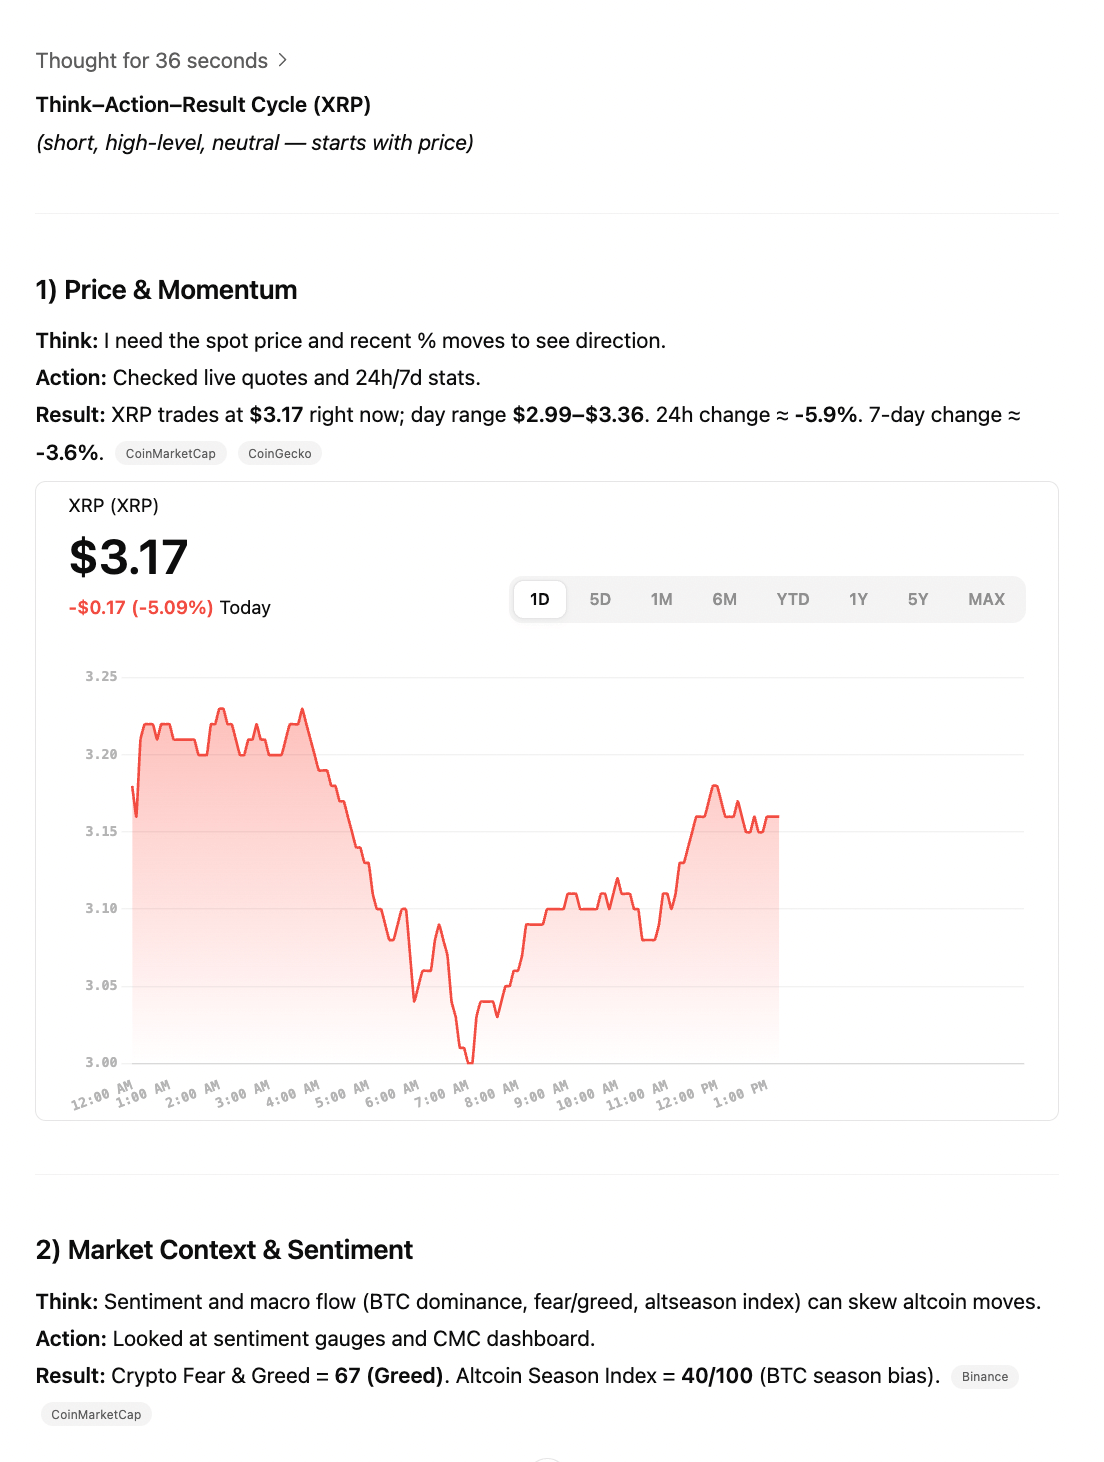Expand the 'Thought for 36 seconds' chevron
The height and width of the screenshot is (1462, 1104).
(x=283, y=60)
